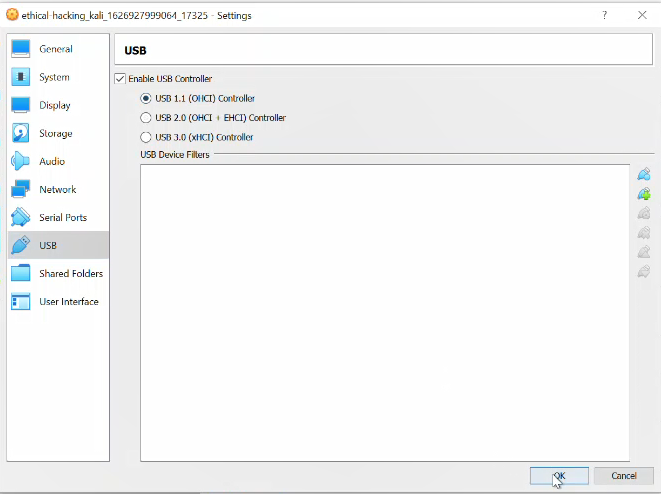Image resolution: width=661 pixels, height=494 pixels.
Task: Click the USB plug sidebar icon
Action: [20, 245]
